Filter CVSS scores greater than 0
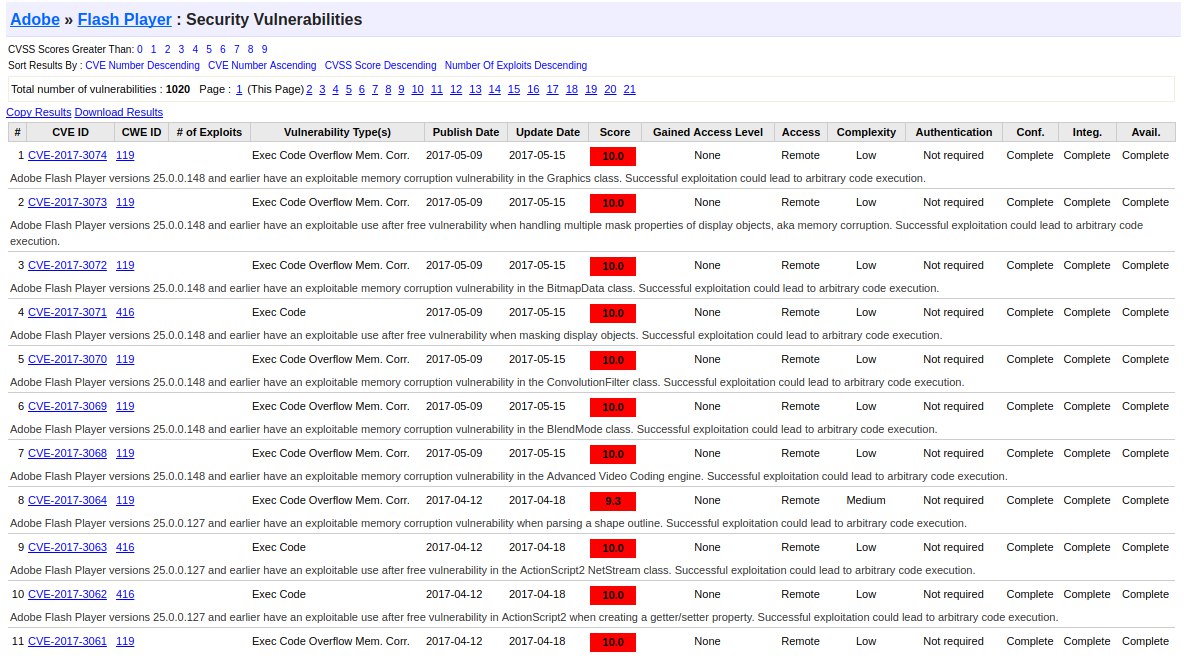1184x660 pixels. 140,49
